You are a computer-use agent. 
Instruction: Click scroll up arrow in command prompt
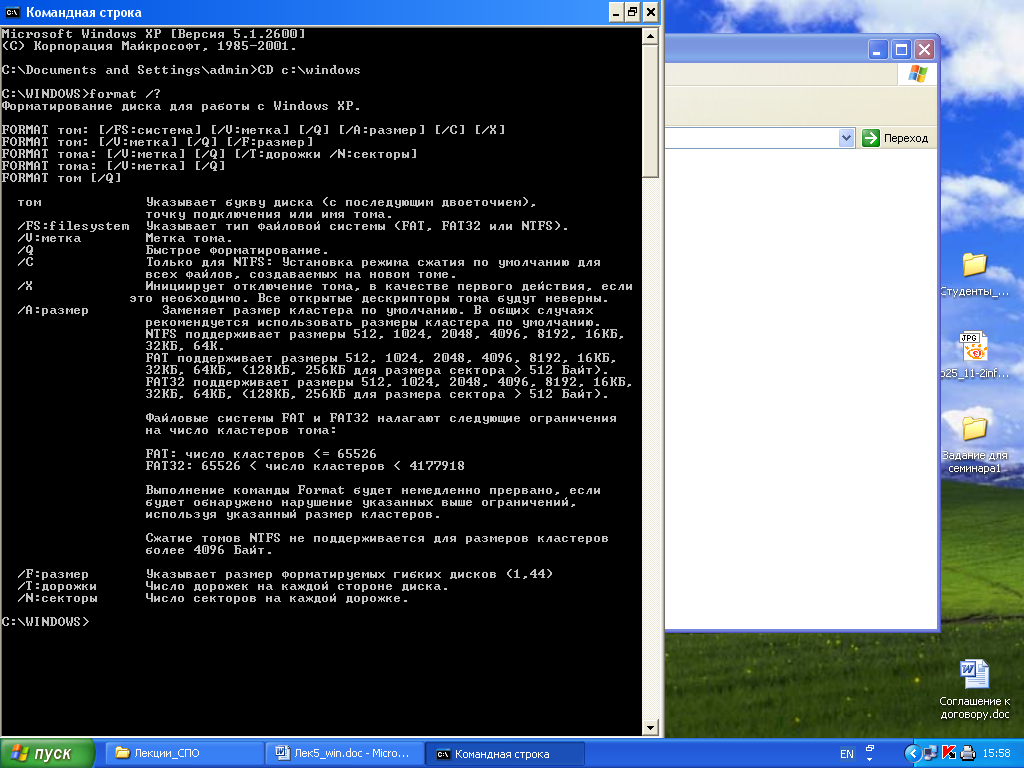(x=650, y=36)
